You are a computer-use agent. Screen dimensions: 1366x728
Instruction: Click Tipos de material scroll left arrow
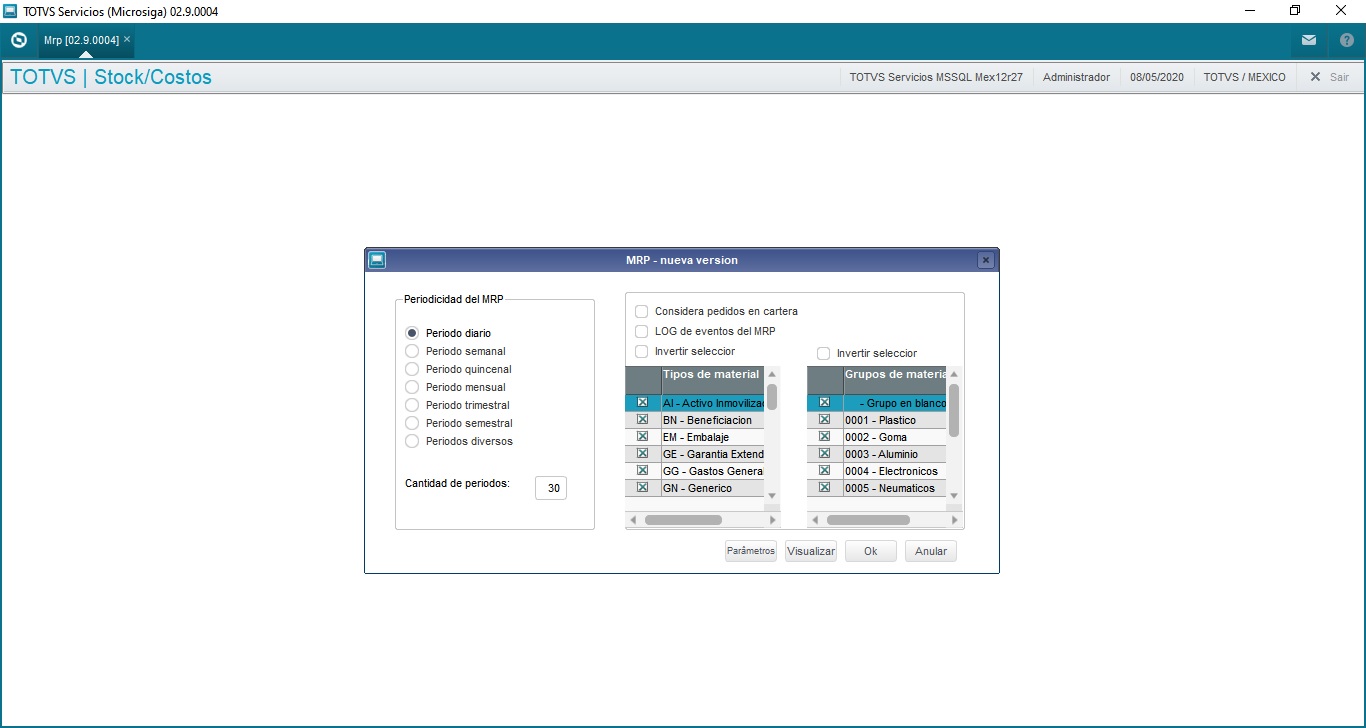click(x=633, y=520)
